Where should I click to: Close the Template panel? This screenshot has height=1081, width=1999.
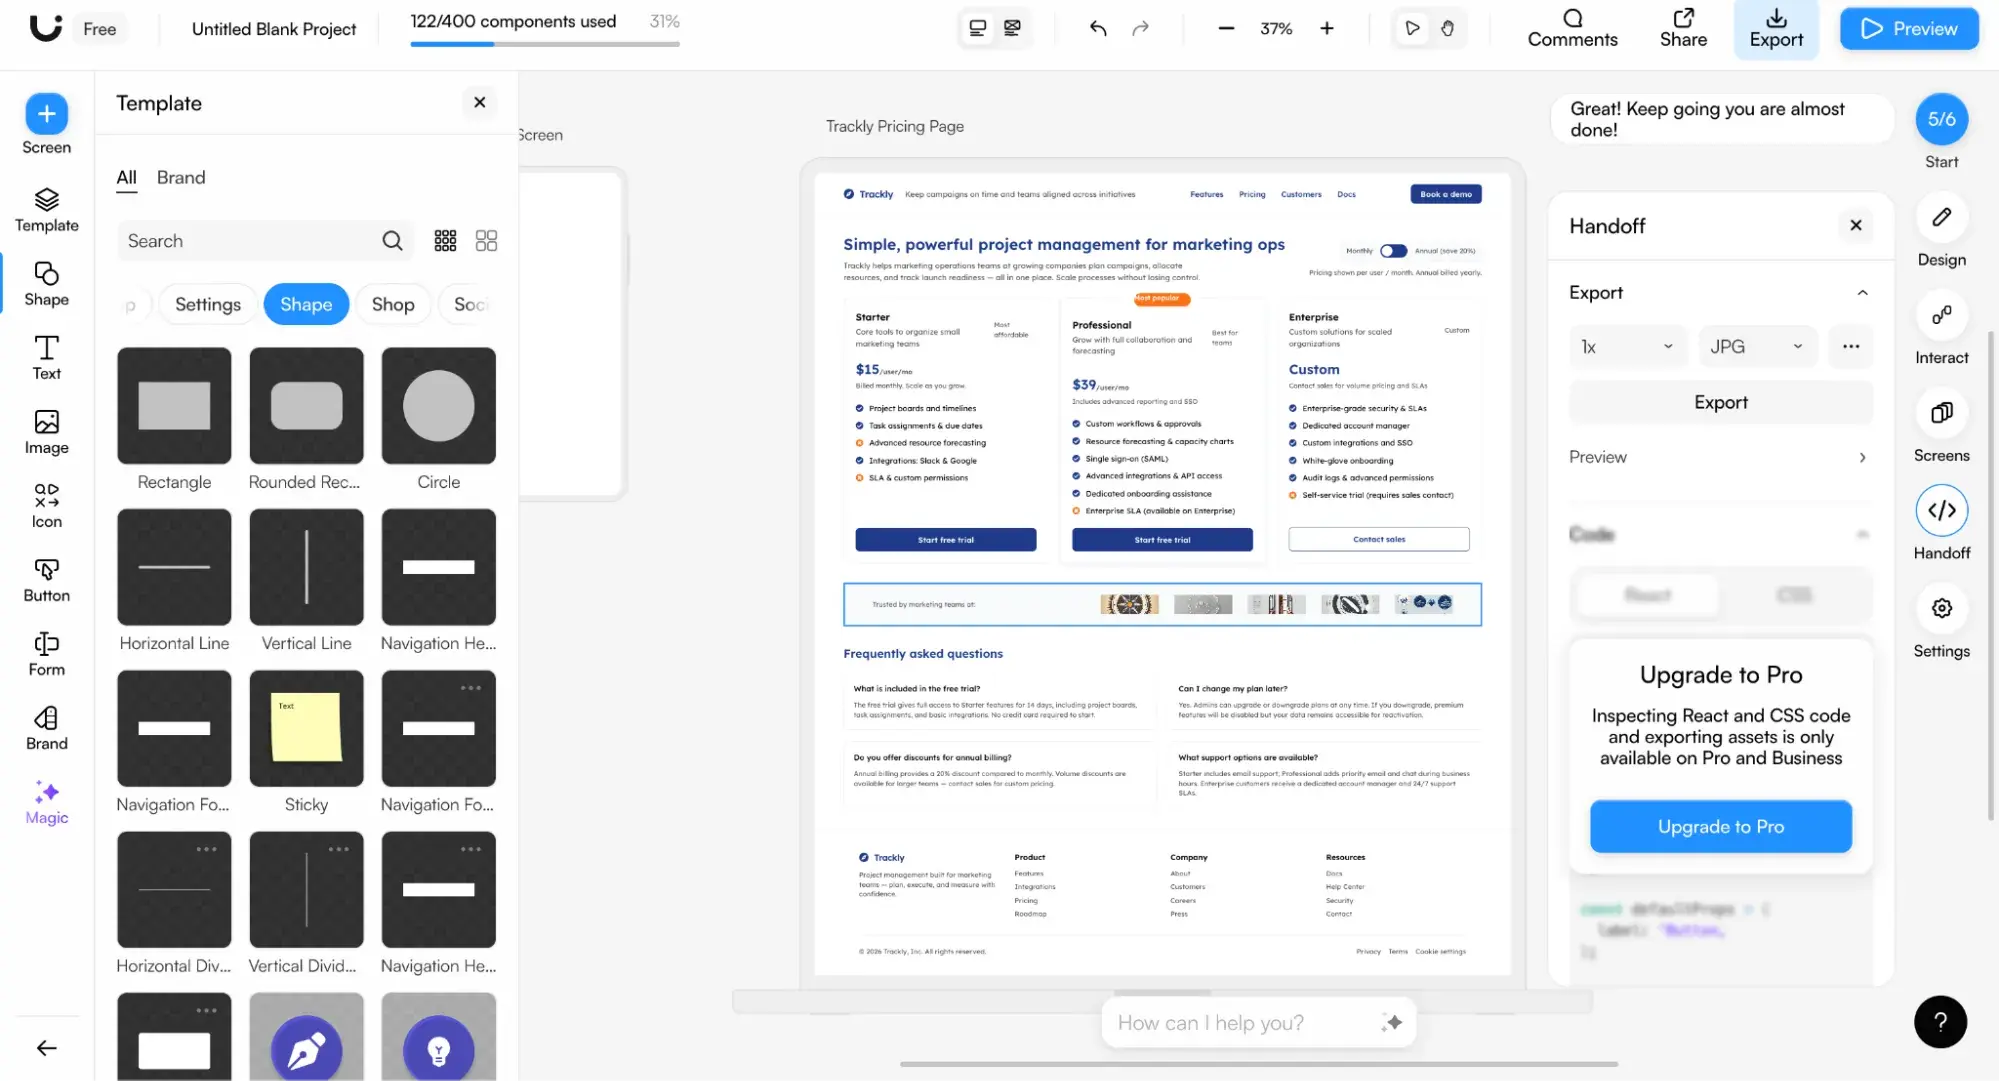[x=479, y=102]
